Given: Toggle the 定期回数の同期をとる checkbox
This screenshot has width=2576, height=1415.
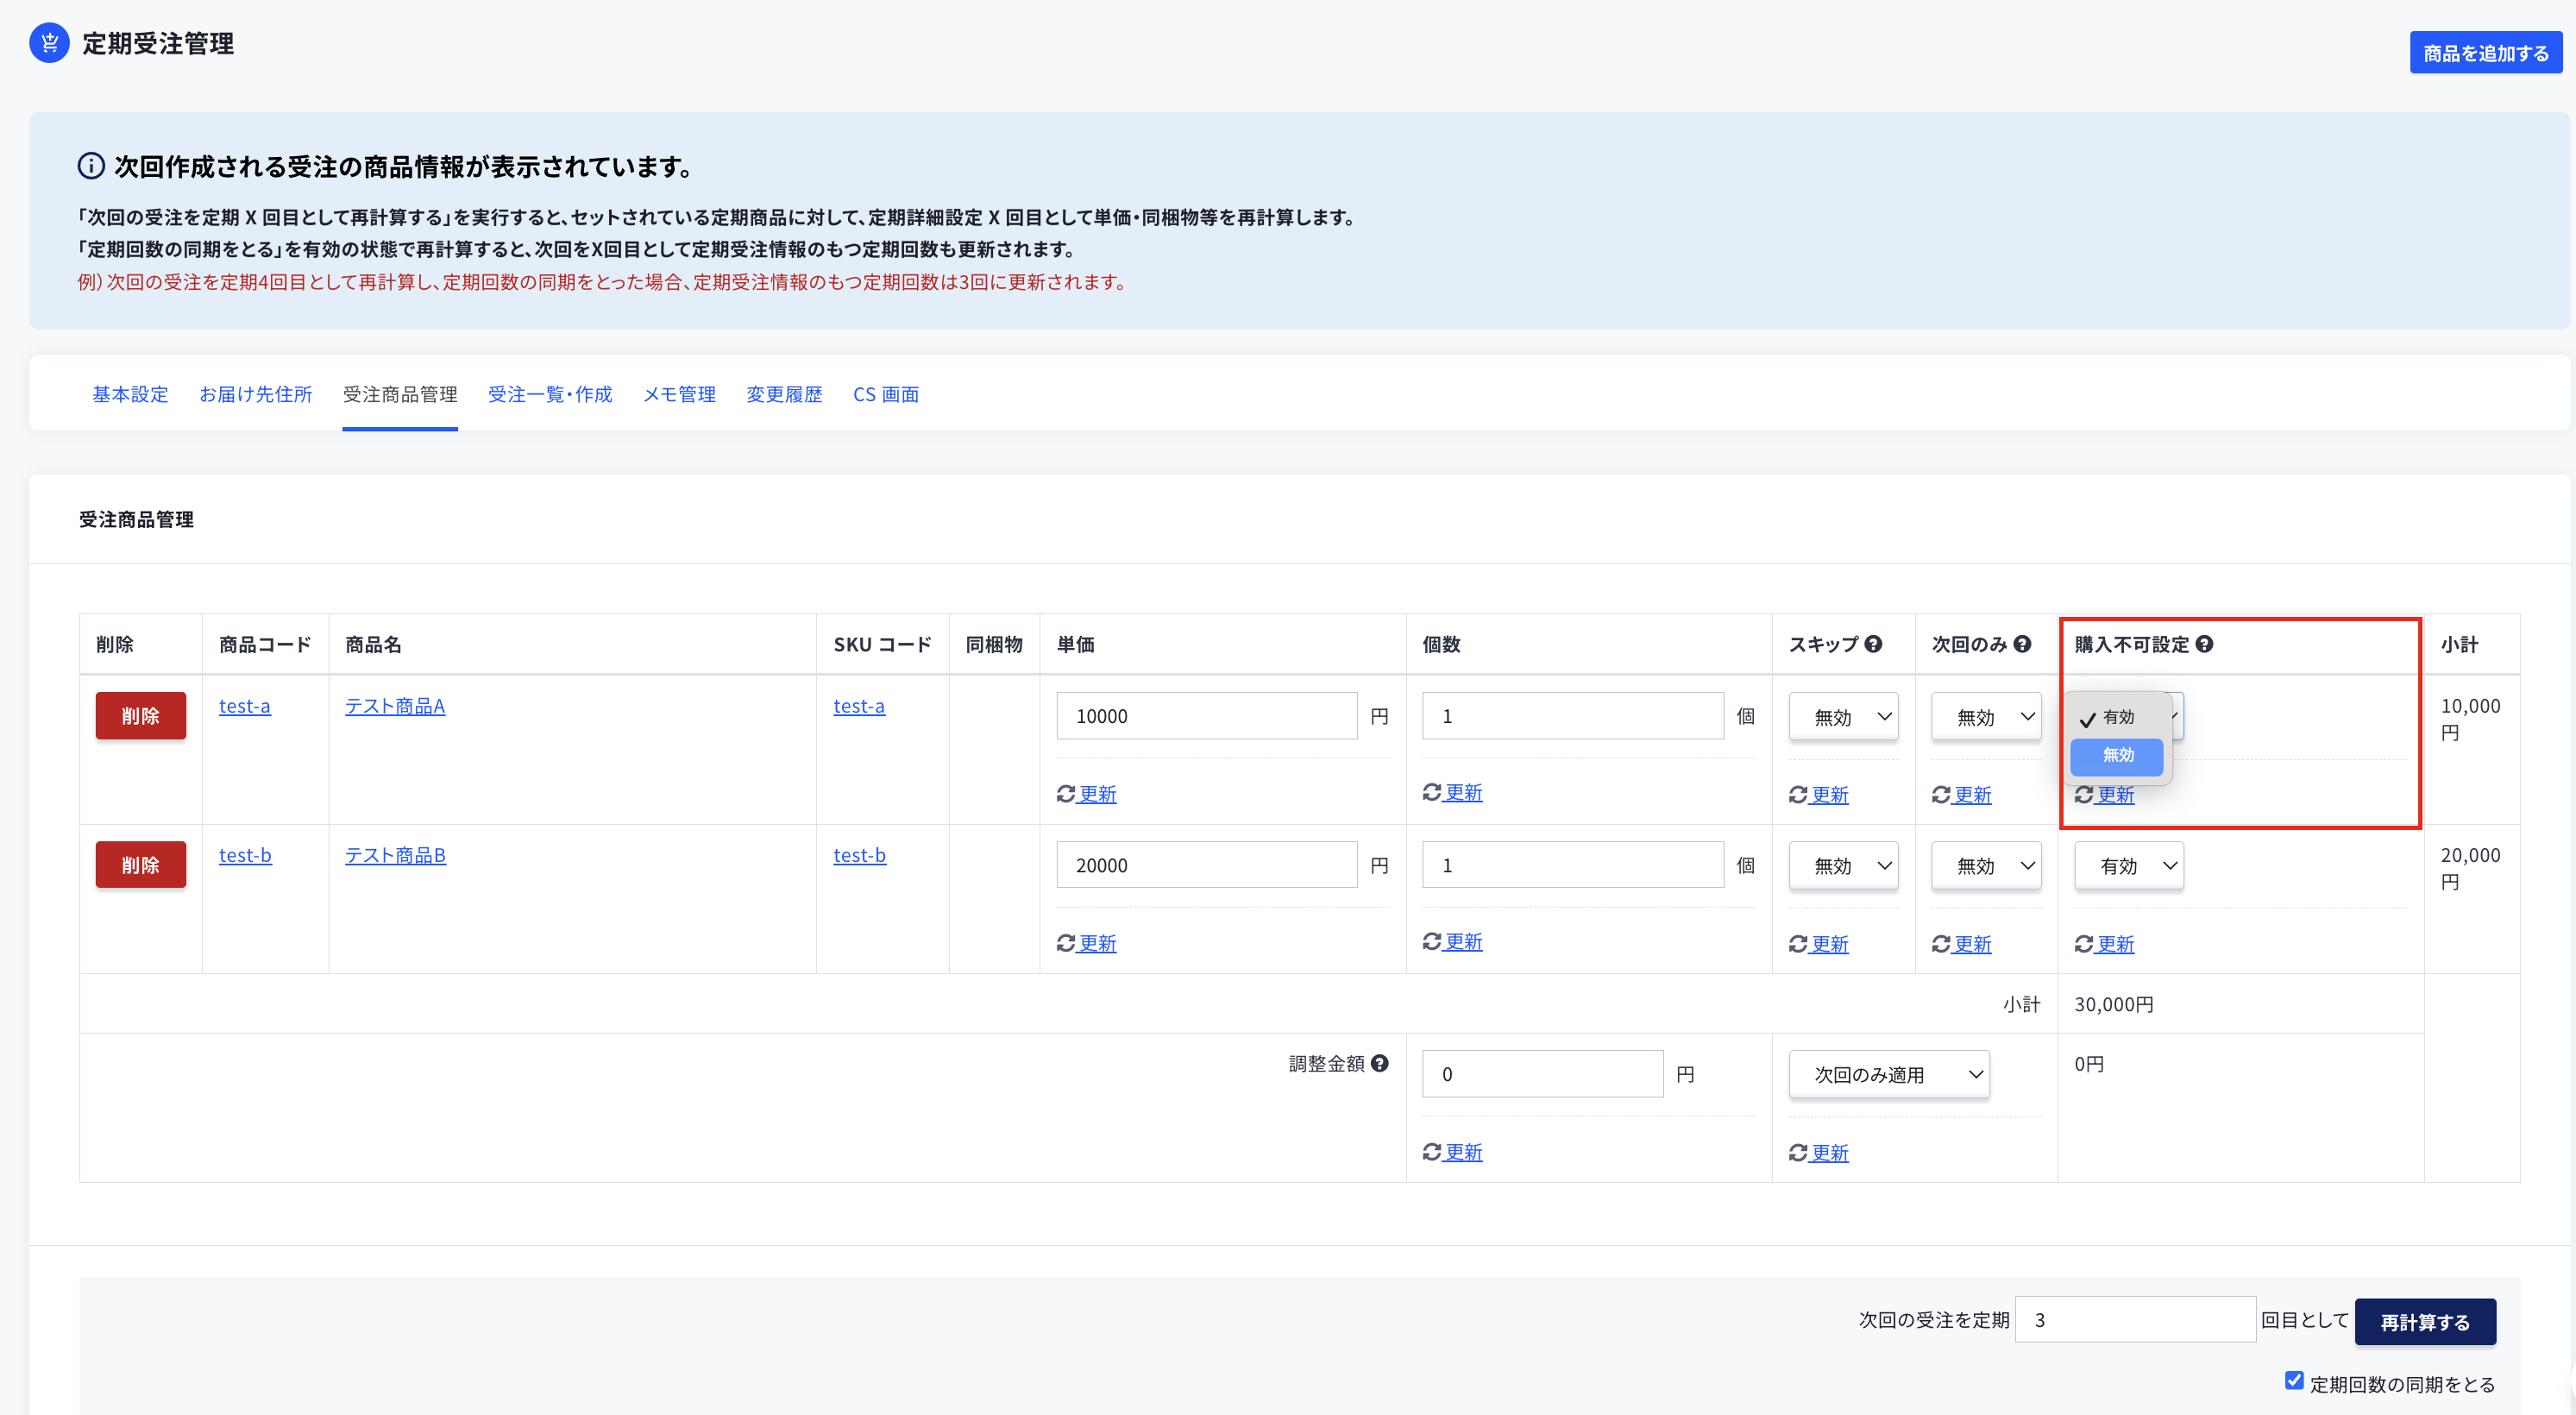Looking at the screenshot, I should (2294, 1381).
